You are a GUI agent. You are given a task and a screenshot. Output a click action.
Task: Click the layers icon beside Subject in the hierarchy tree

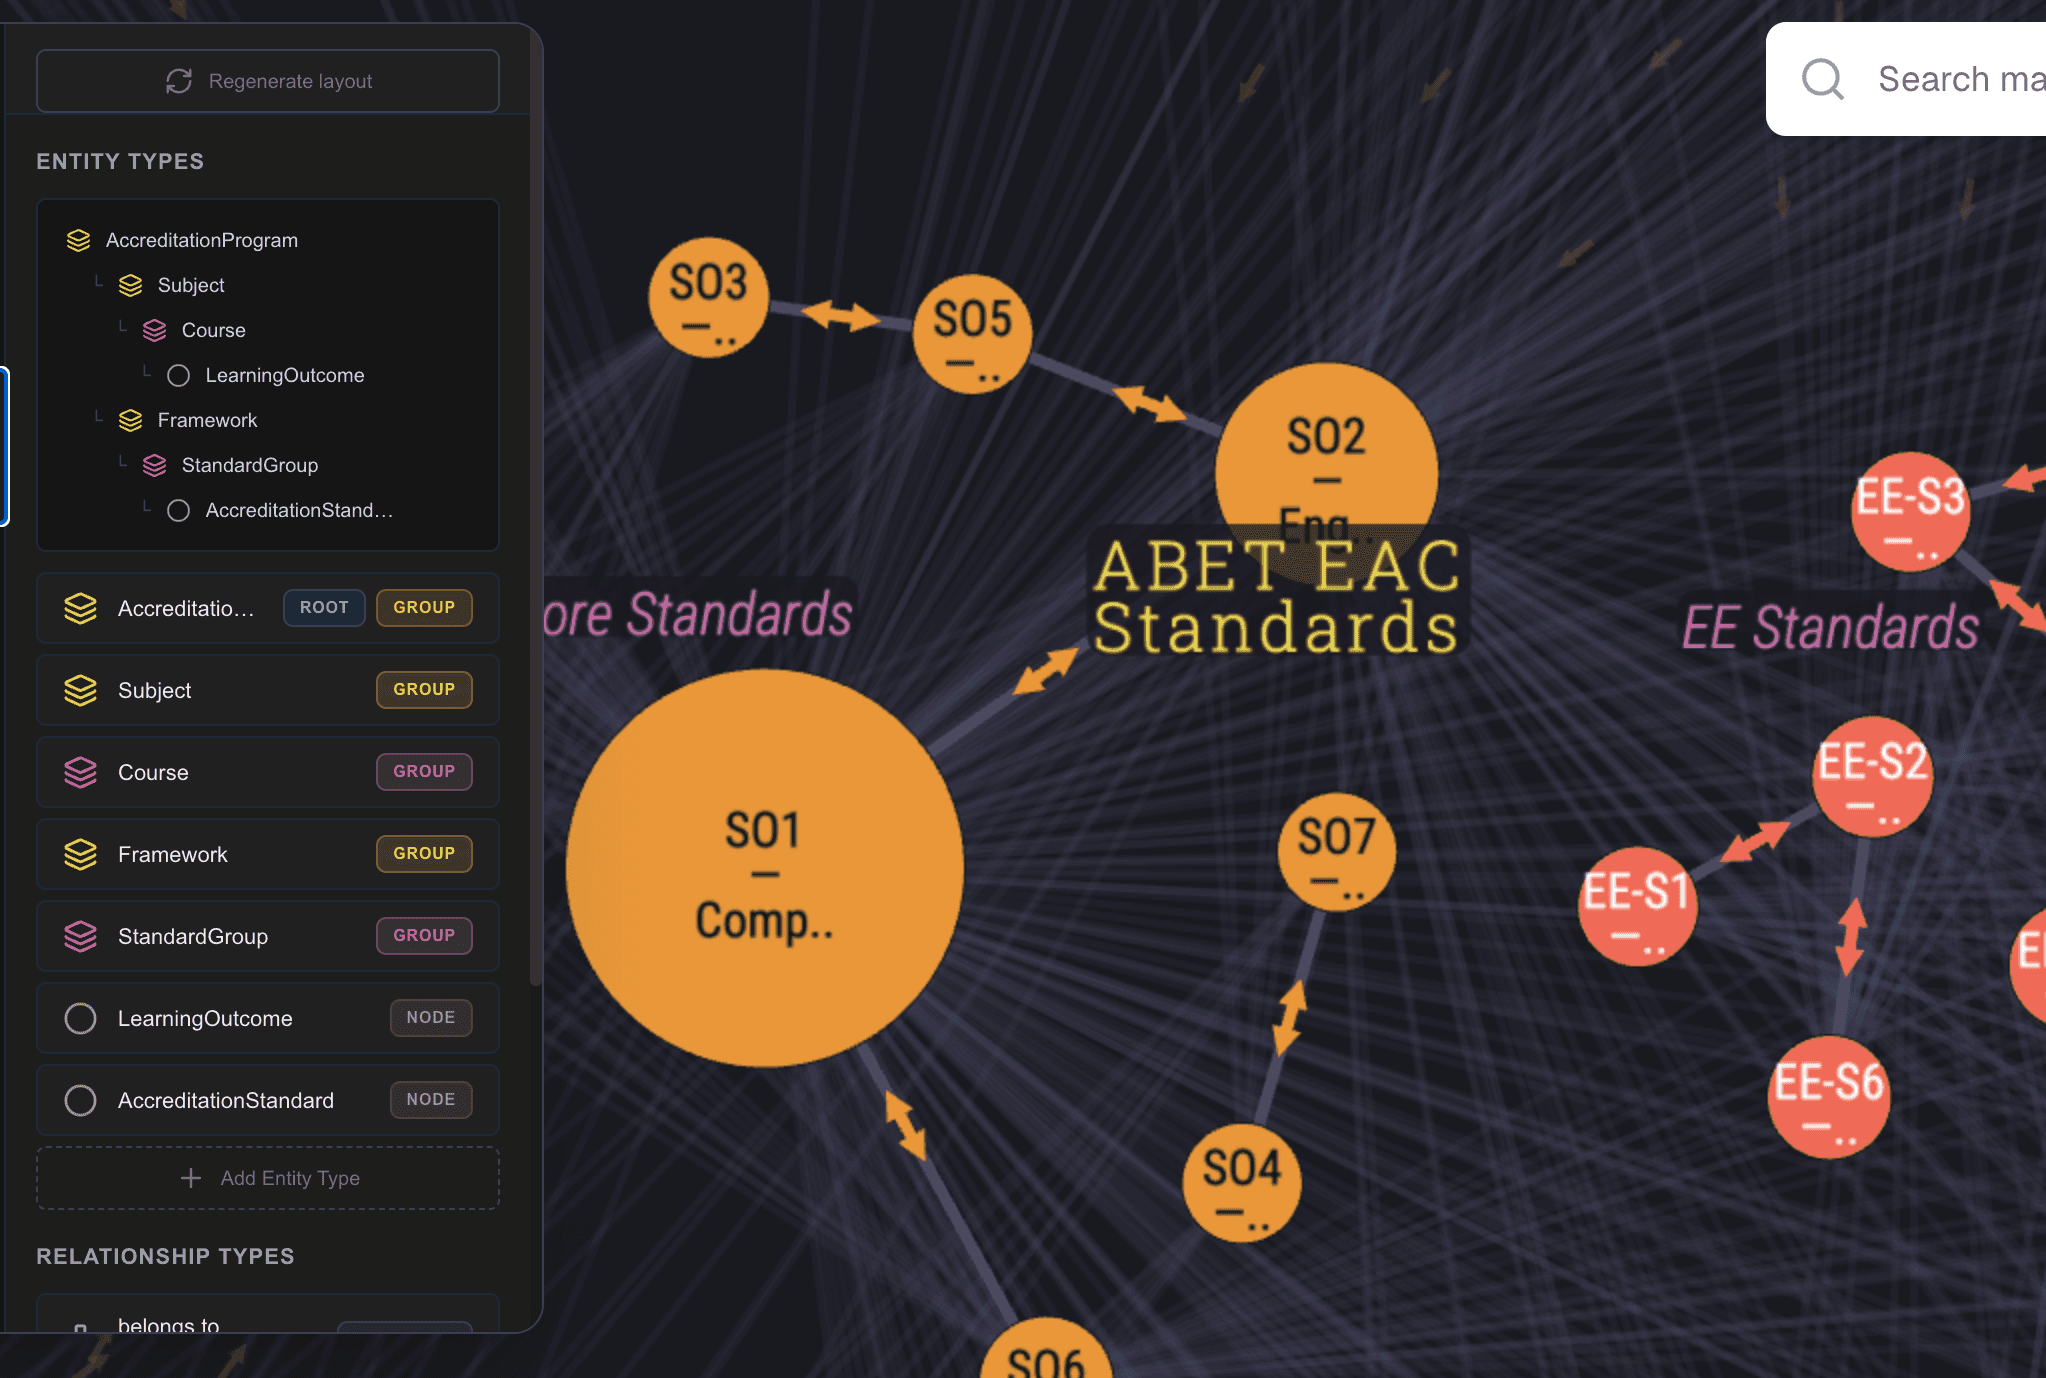point(130,285)
